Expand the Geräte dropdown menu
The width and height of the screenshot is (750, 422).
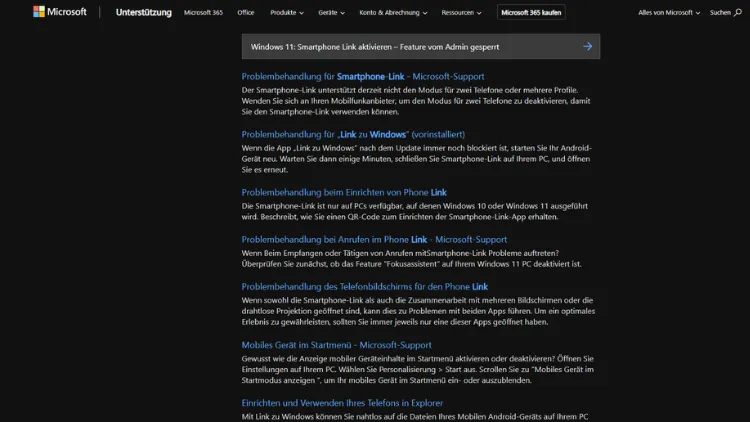tap(331, 12)
